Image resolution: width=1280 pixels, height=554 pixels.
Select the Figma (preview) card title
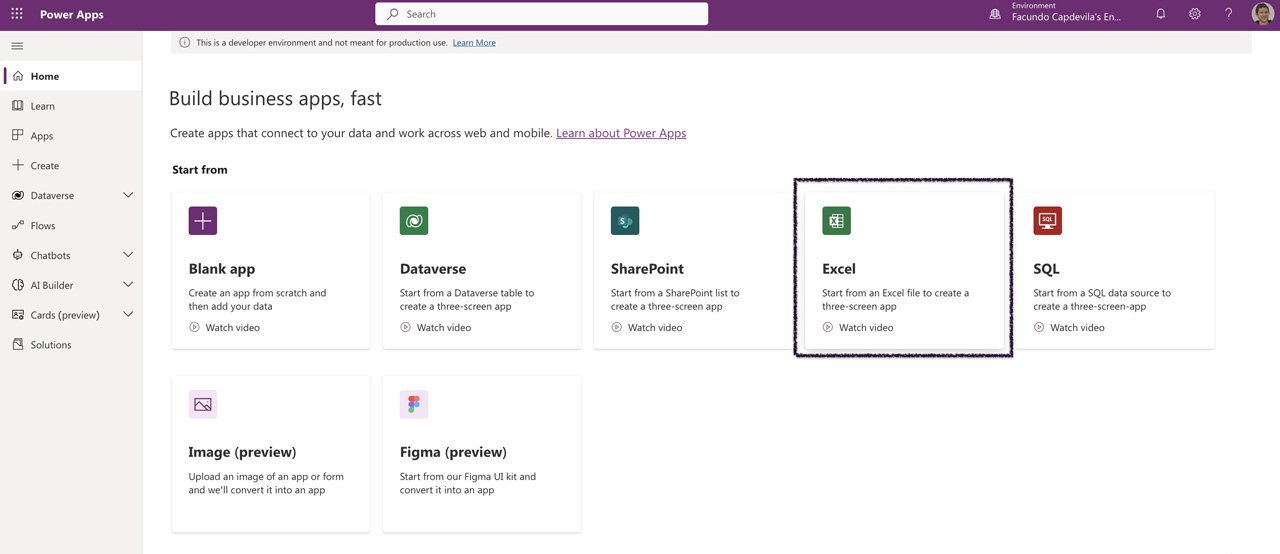(x=453, y=452)
